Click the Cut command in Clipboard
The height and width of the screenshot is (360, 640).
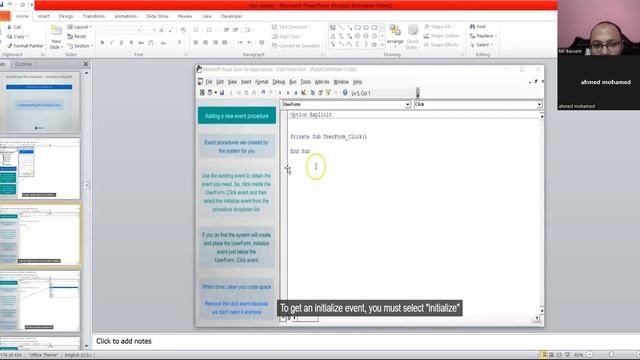pyautogui.click(x=13, y=27)
